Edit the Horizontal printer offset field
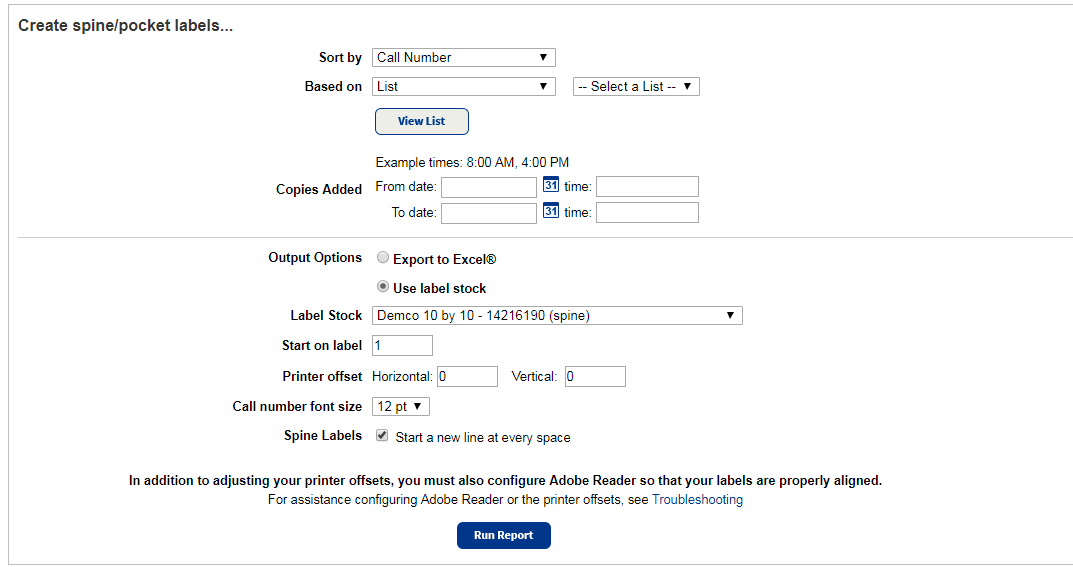The width and height of the screenshot is (1073, 567). pyautogui.click(x=466, y=376)
